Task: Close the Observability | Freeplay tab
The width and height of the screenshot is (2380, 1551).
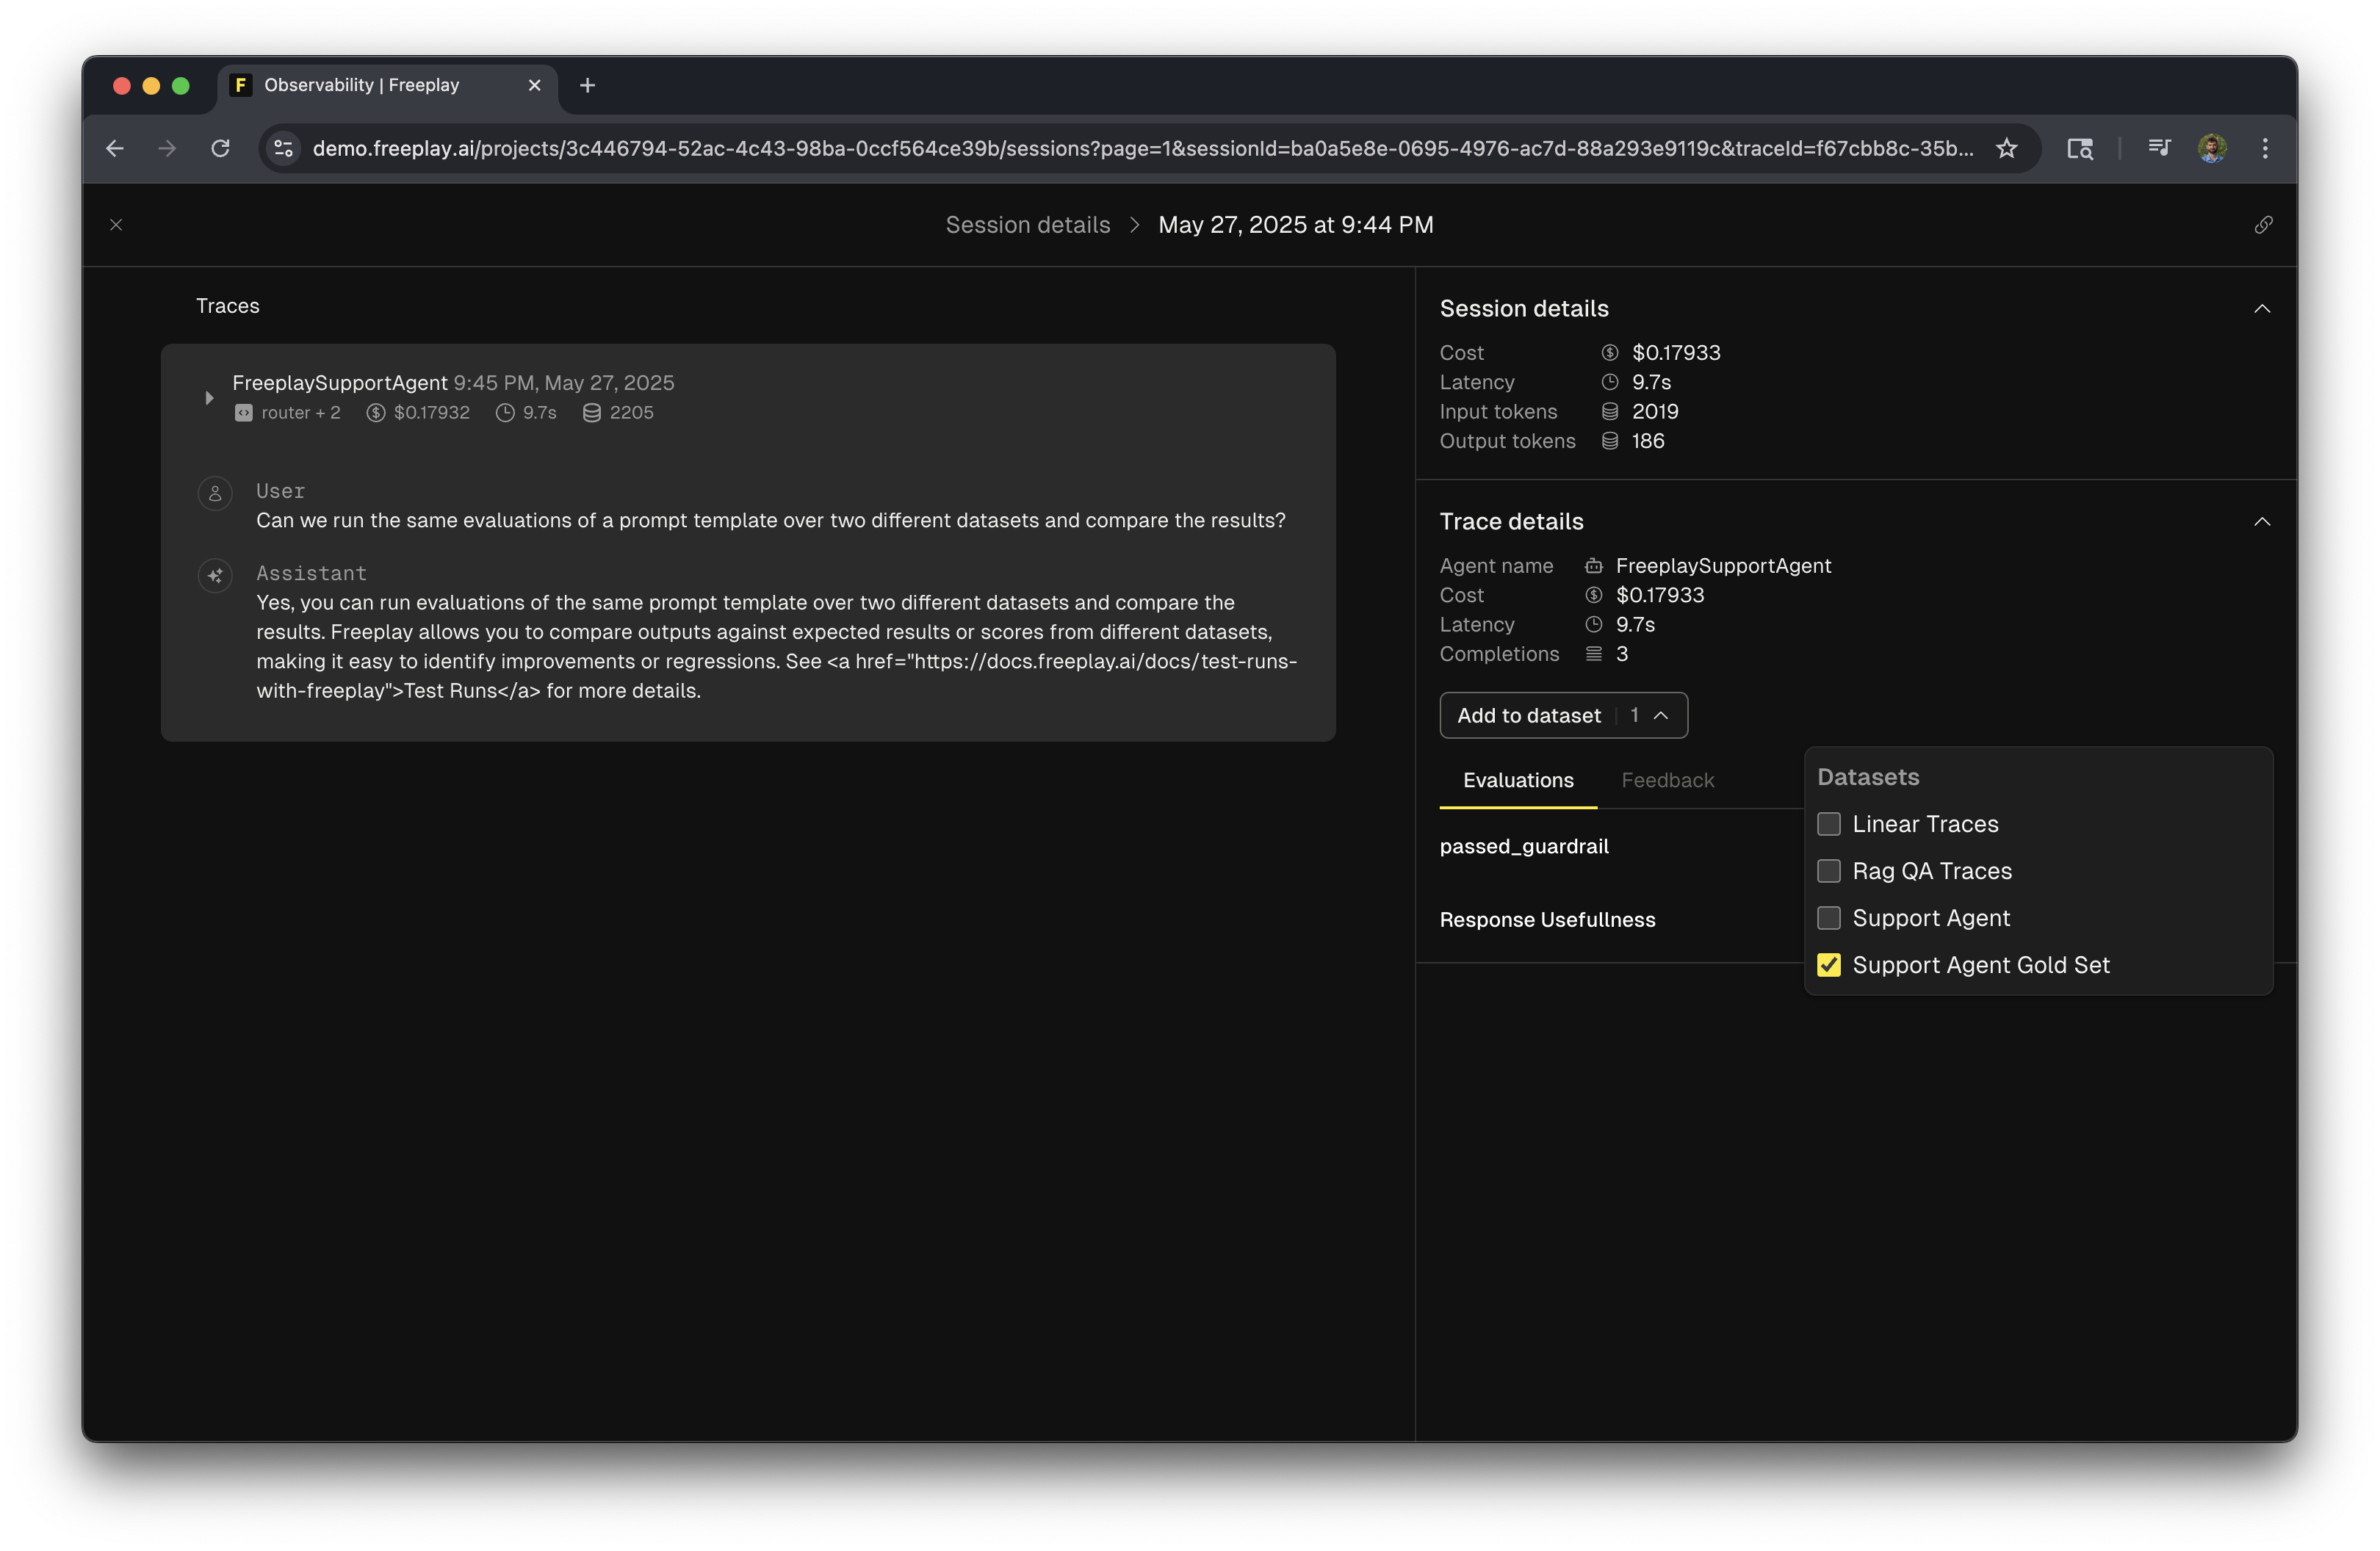Action: 534,85
